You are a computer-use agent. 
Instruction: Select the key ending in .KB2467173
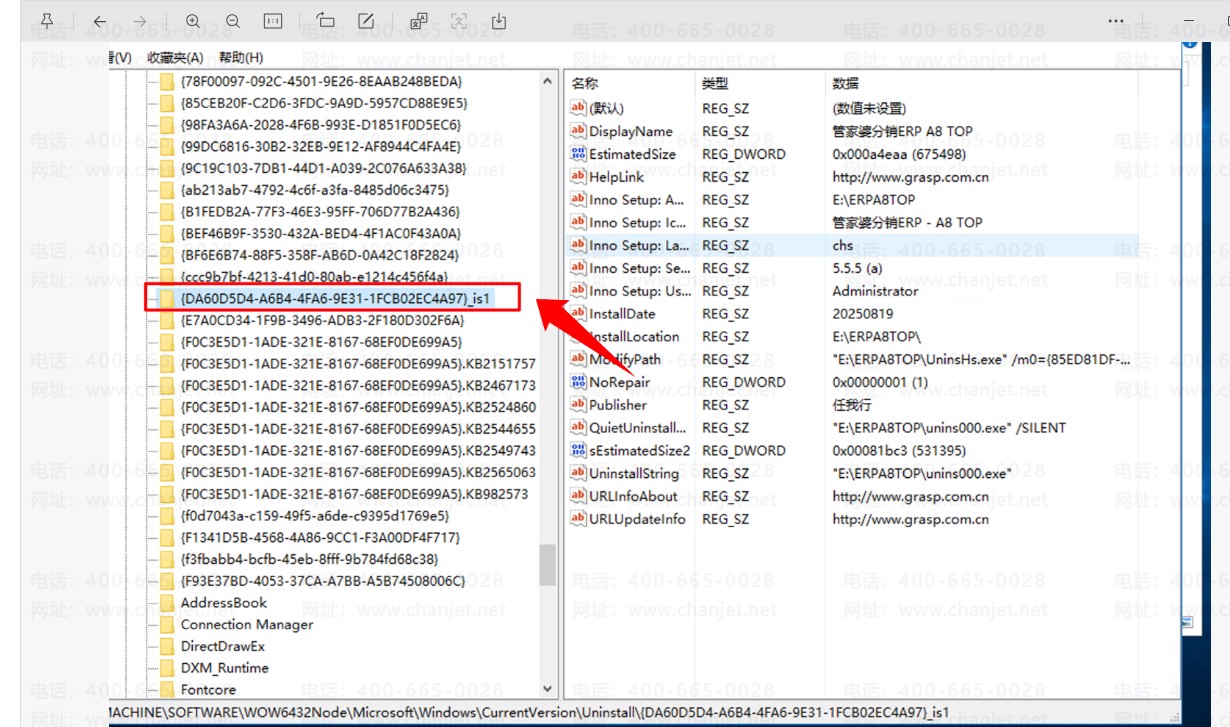coord(358,386)
